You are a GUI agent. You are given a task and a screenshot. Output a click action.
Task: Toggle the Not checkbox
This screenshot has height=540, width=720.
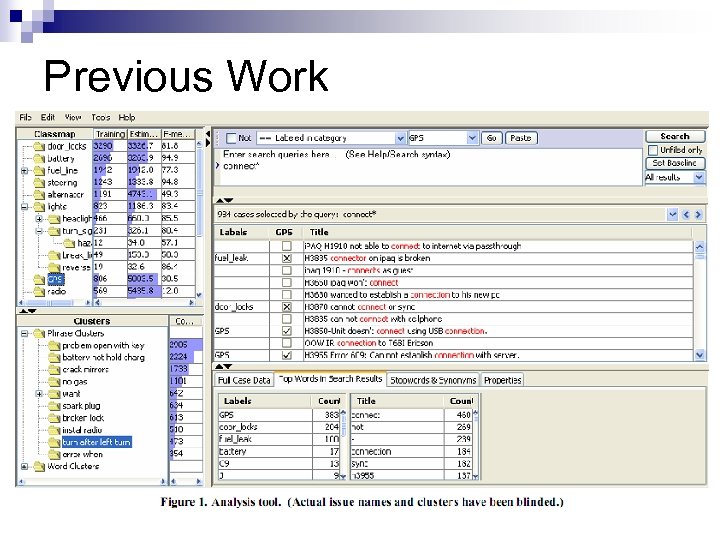231,138
